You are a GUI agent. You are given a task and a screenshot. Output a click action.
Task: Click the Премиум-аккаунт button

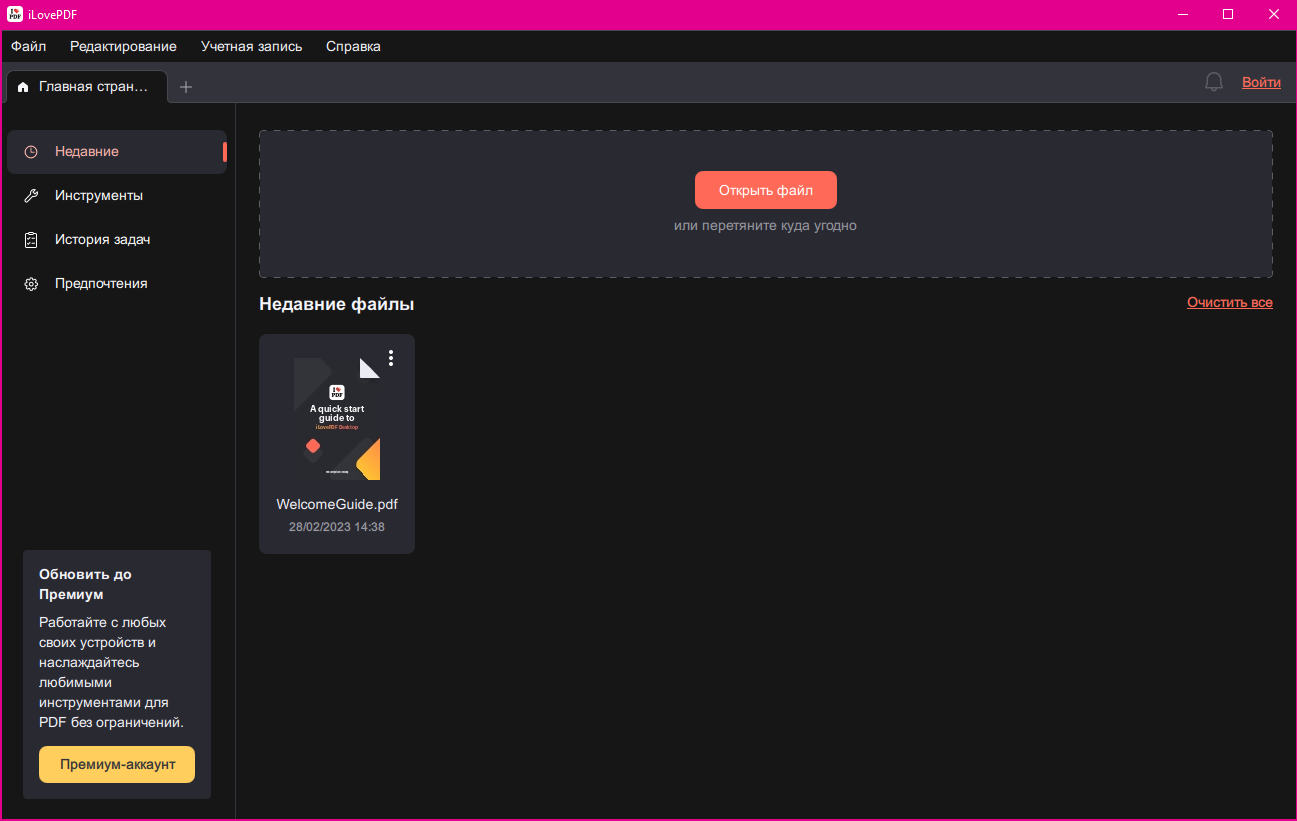(x=117, y=764)
